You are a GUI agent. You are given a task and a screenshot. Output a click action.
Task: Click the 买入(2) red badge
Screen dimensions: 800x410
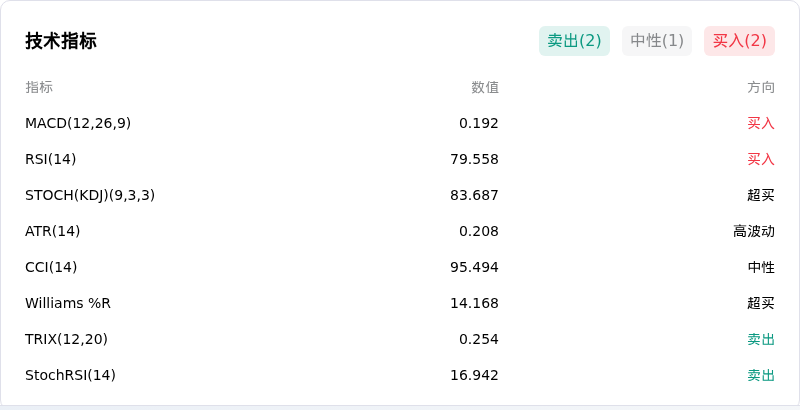click(740, 41)
